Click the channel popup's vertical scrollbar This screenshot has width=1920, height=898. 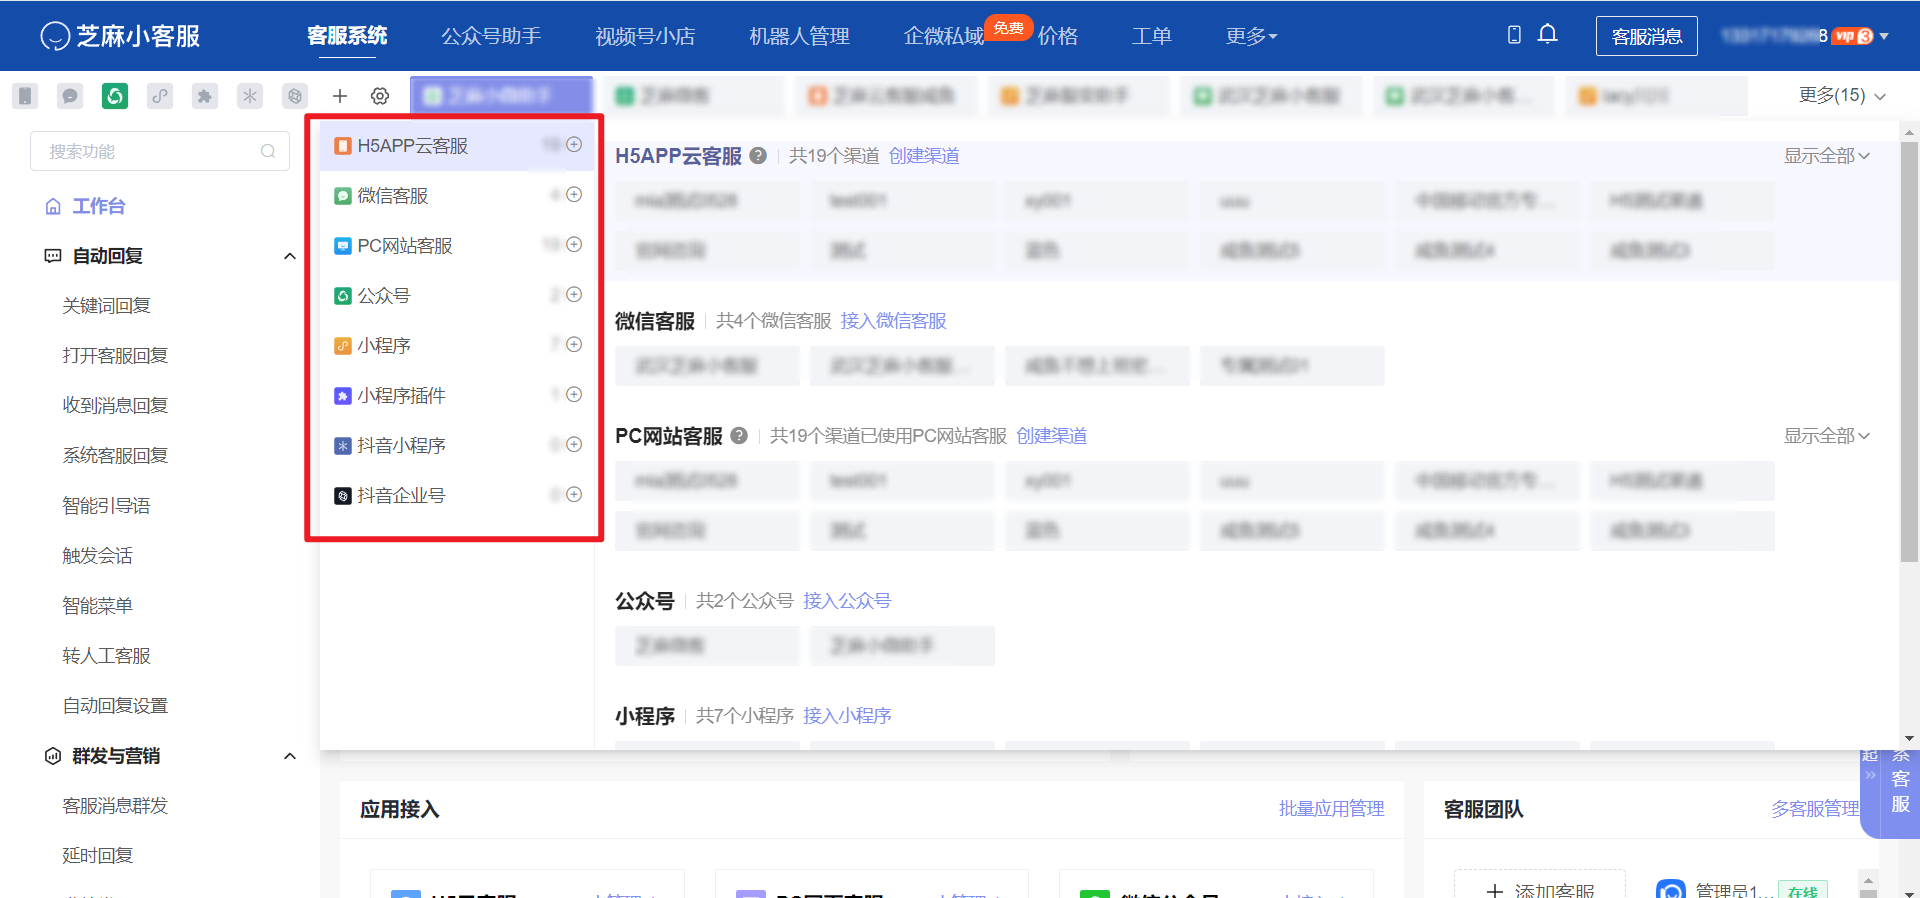pos(1909,350)
